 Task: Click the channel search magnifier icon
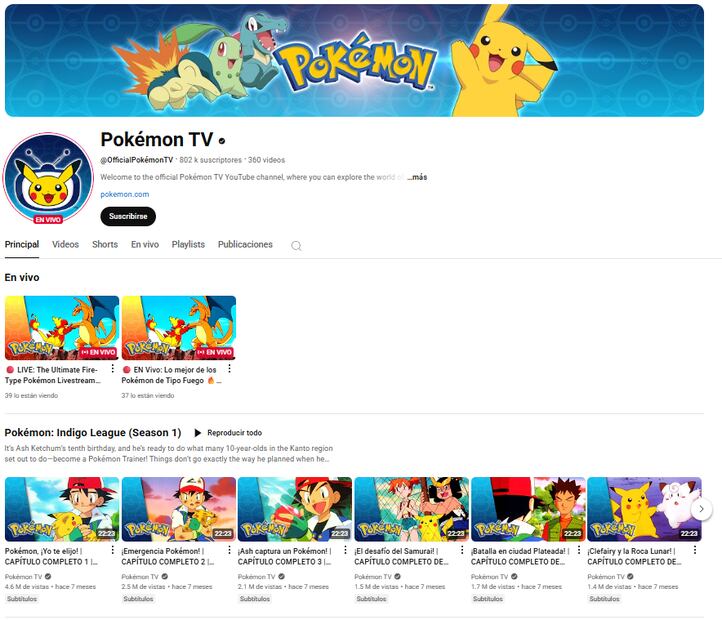coord(296,245)
